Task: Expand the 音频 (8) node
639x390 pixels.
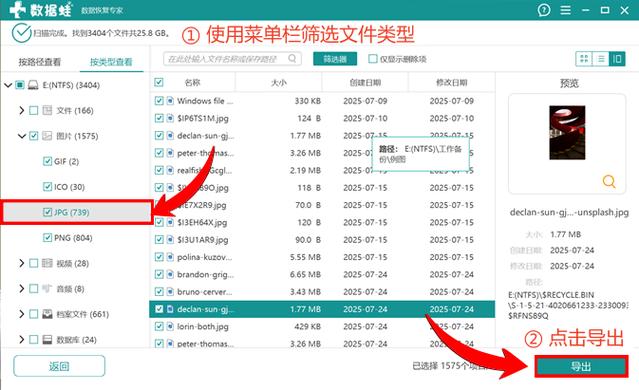Action: 21,289
